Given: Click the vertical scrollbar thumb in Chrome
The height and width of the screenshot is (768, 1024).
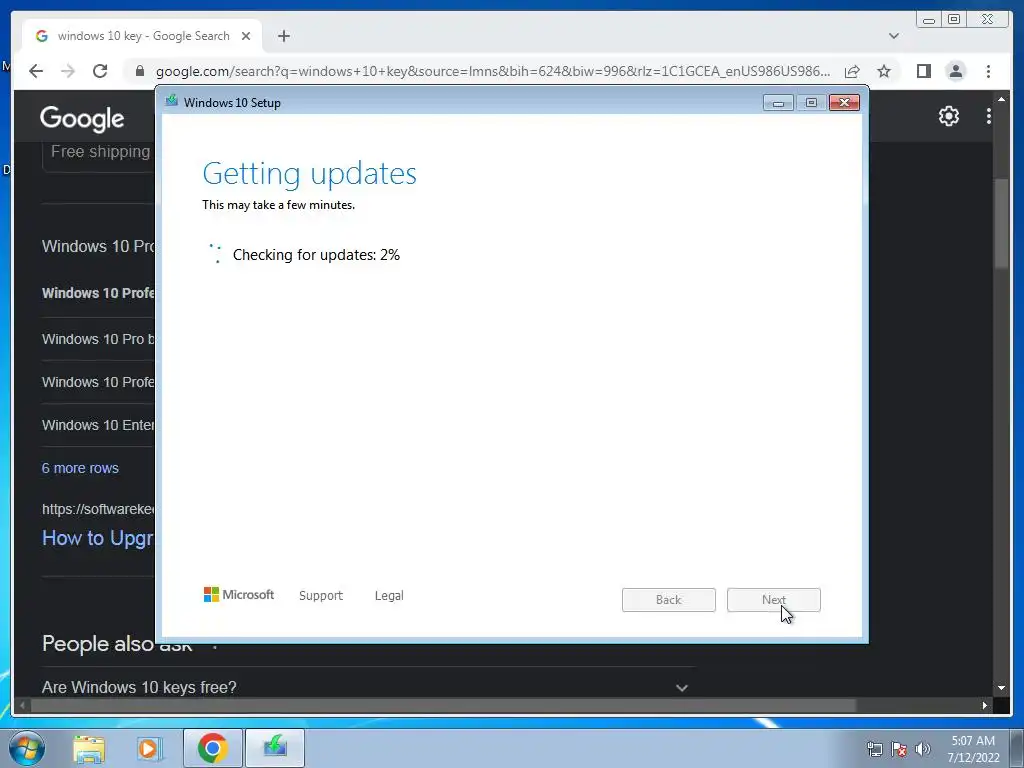Looking at the screenshot, I should pos(1001,222).
